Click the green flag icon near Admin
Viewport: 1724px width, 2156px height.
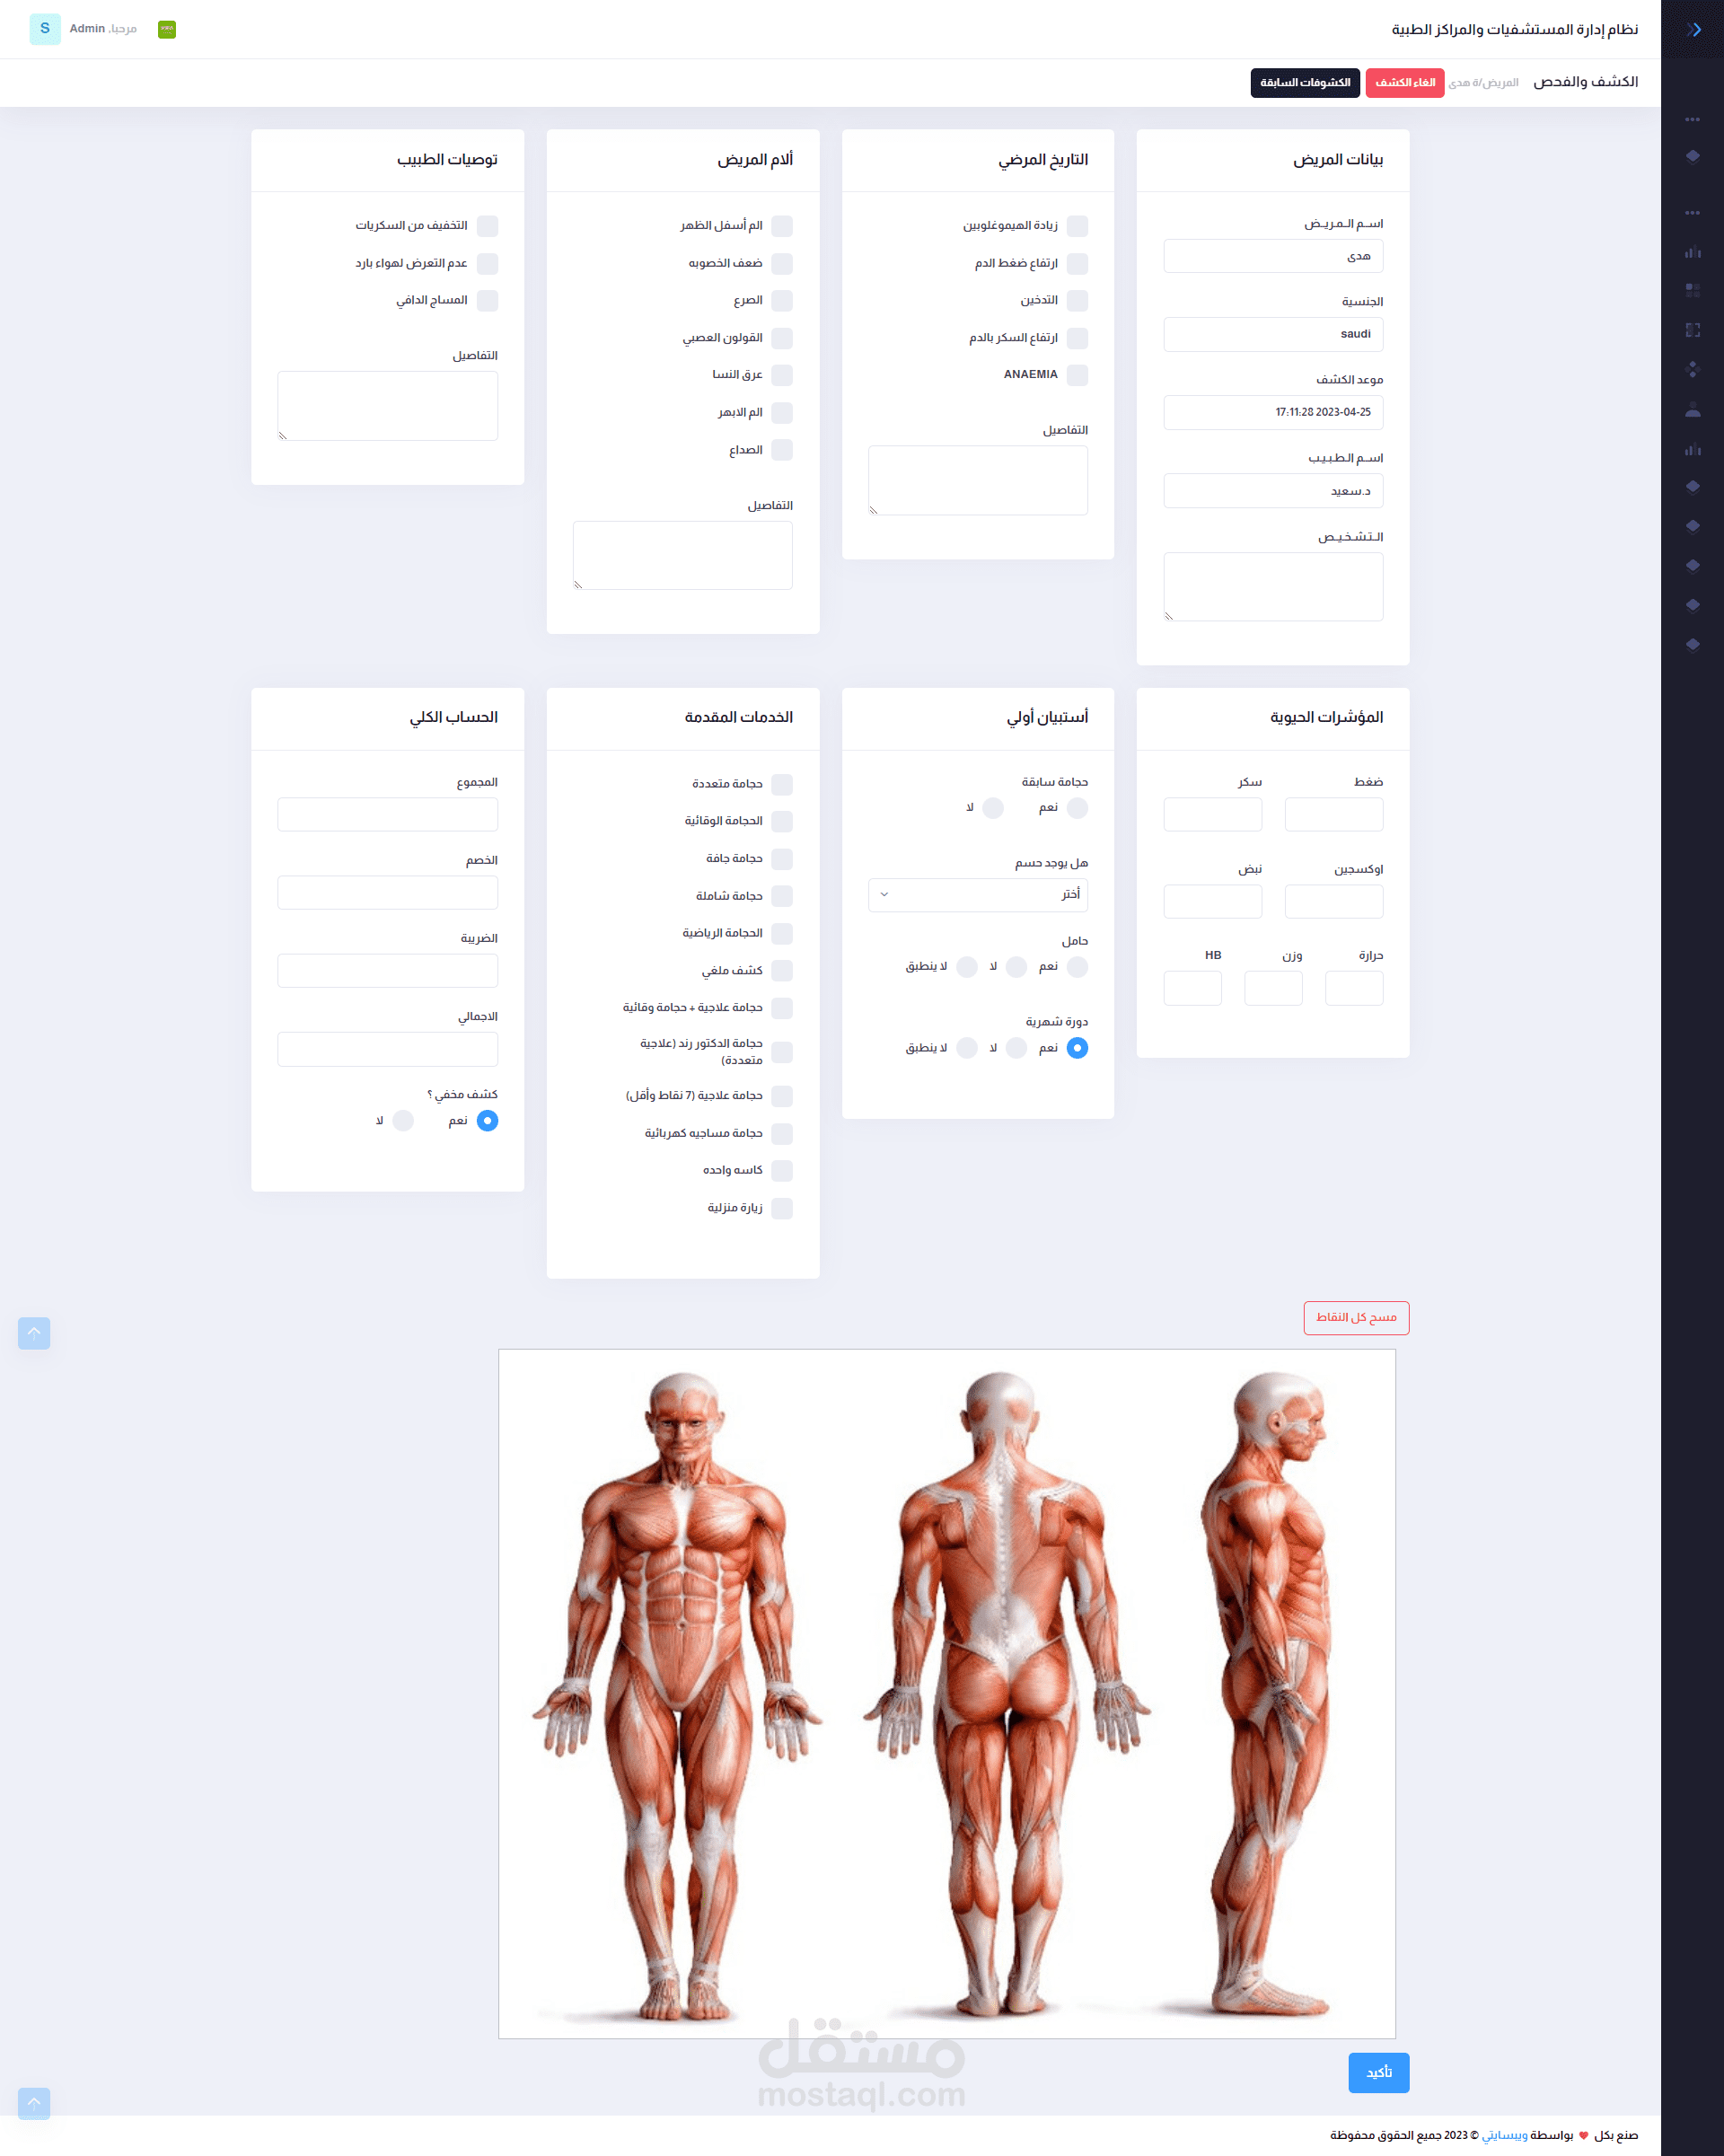167,29
